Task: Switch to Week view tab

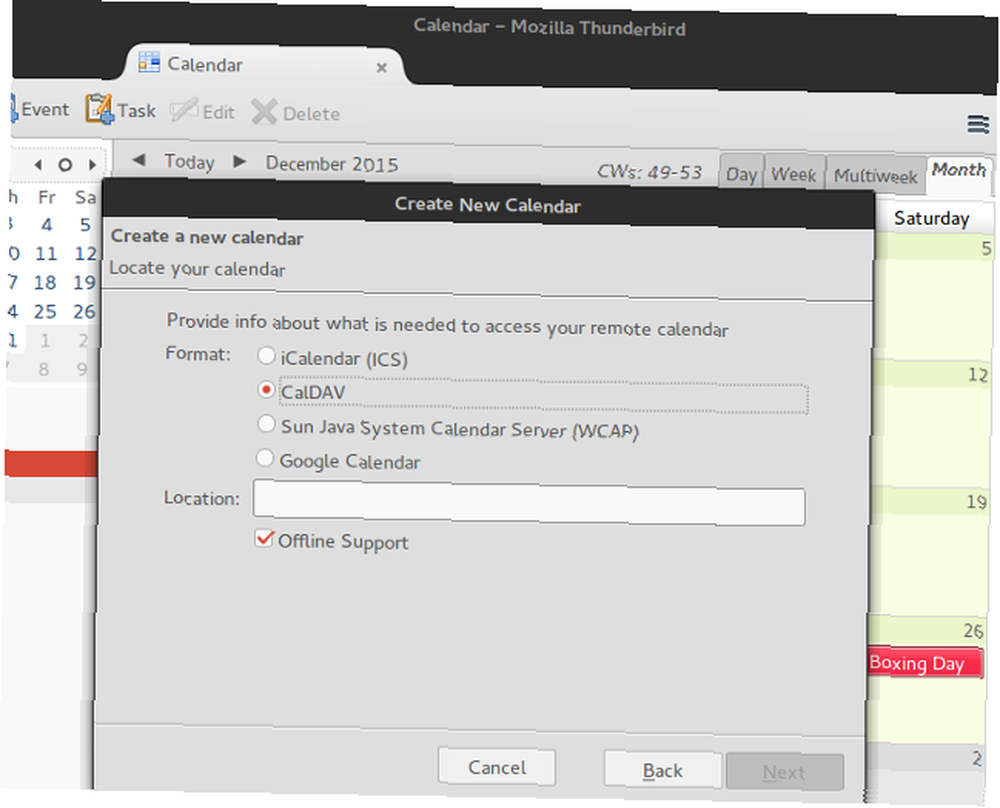Action: (x=794, y=174)
